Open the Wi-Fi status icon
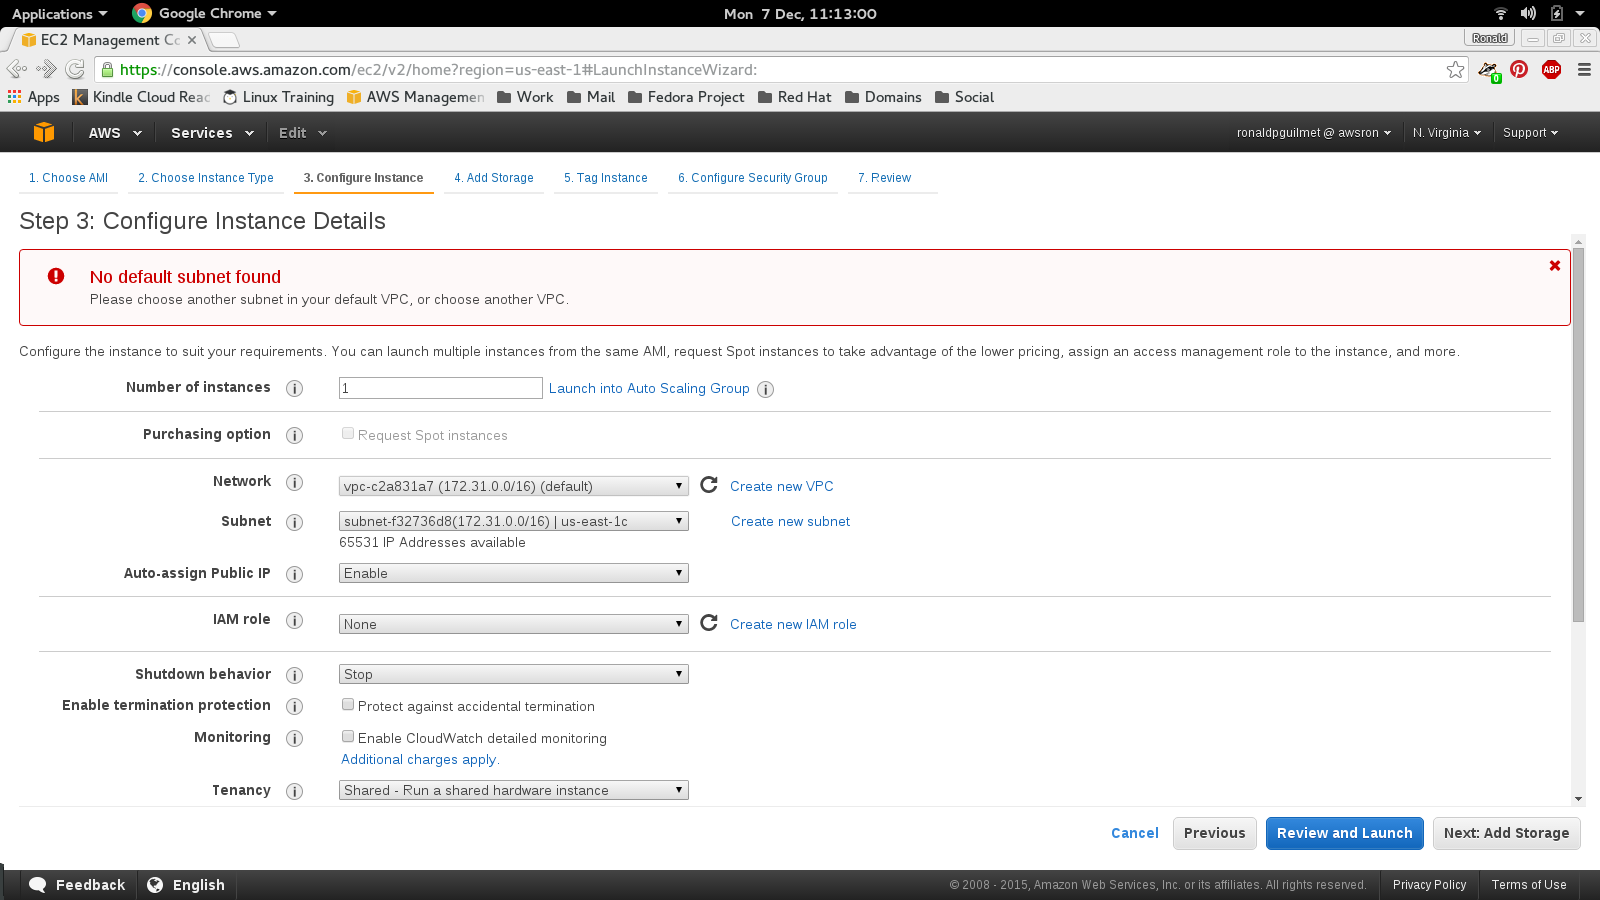This screenshot has height=900, width=1600. [x=1500, y=13]
